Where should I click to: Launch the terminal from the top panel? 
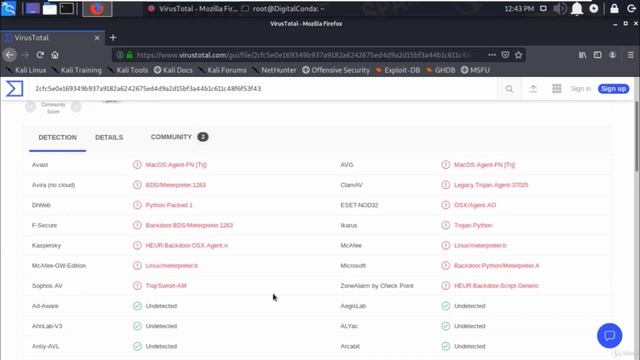pyautogui.click(x=67, y=9)
